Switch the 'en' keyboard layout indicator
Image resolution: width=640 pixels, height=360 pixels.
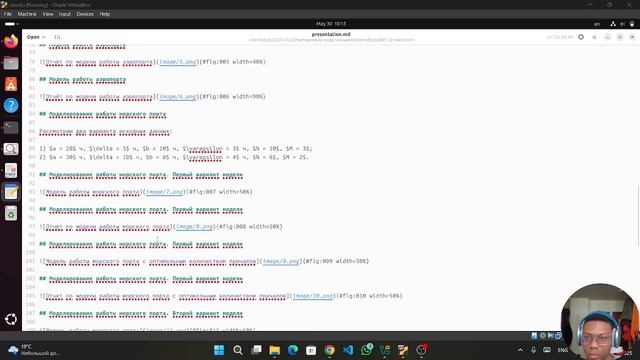597,24
